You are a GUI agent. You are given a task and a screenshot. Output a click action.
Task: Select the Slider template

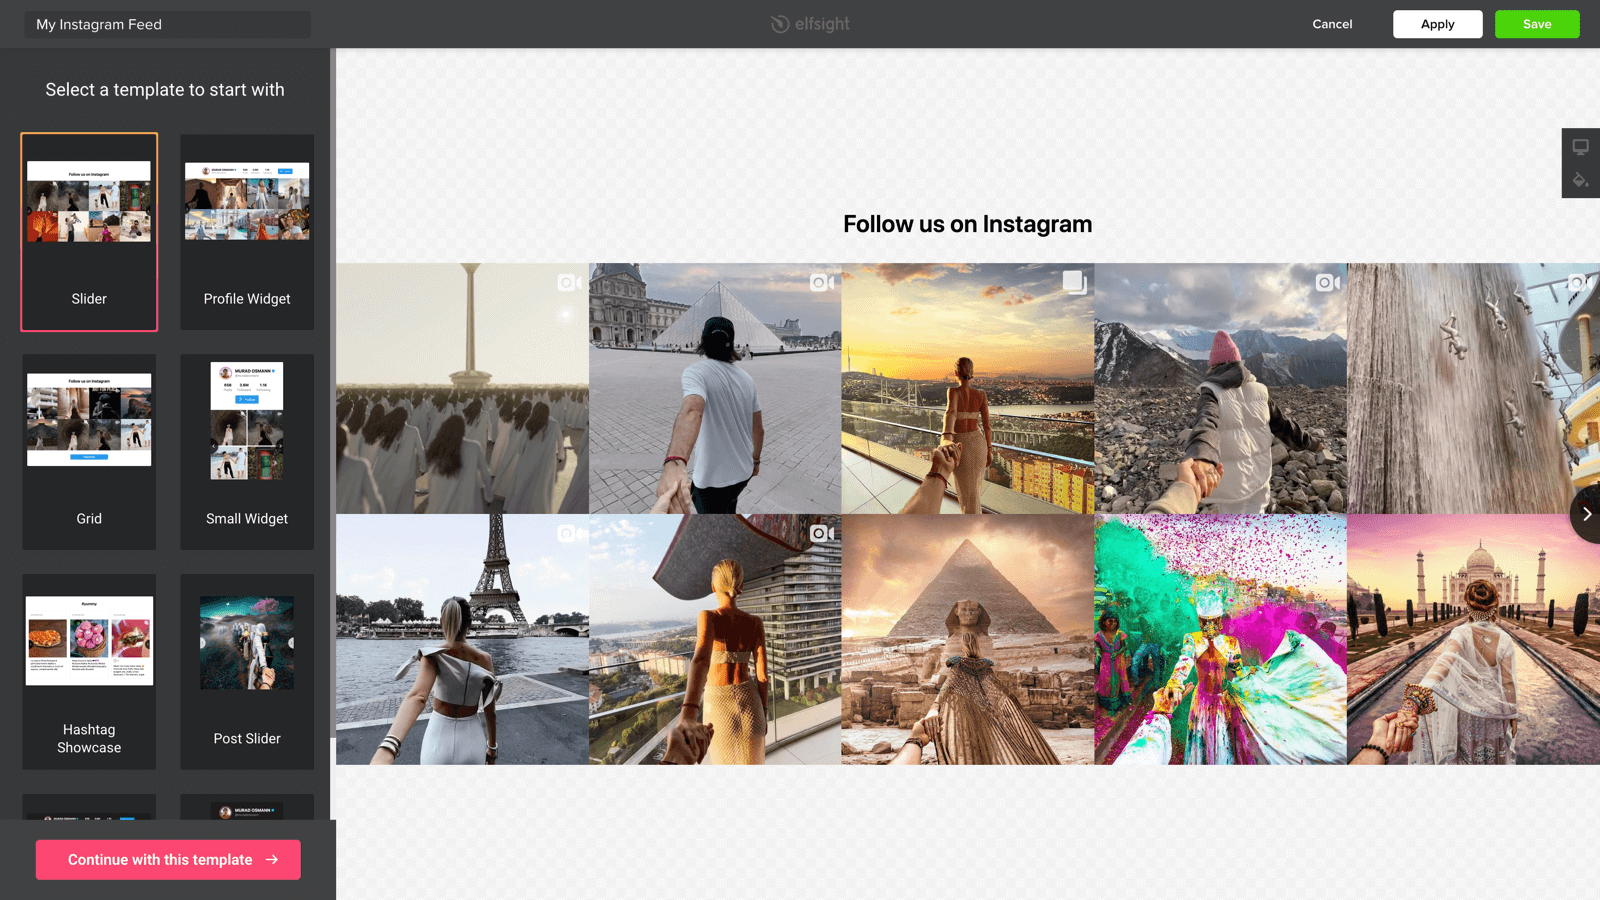89,232
